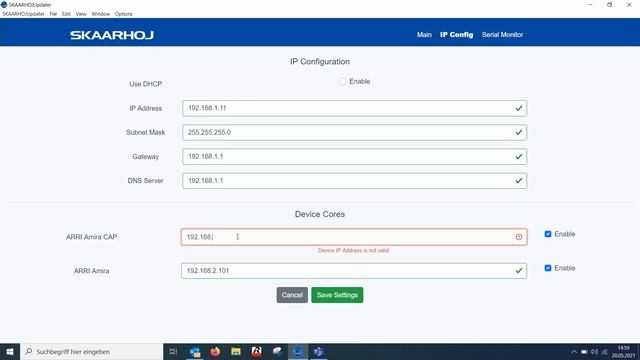The height and width of the screenshot is (360, 640).
Task: Focus the IP Address input field
Action: (355, 108)
